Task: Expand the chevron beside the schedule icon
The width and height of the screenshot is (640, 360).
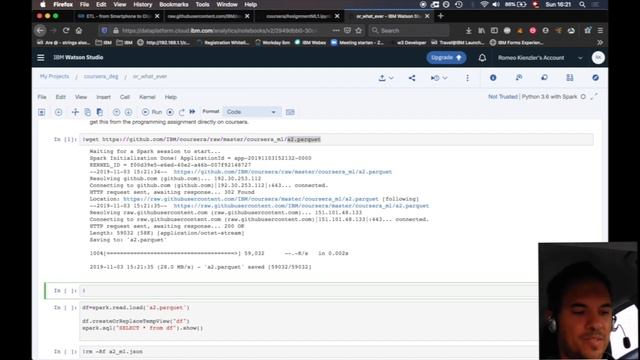Action: click(445, 78)
